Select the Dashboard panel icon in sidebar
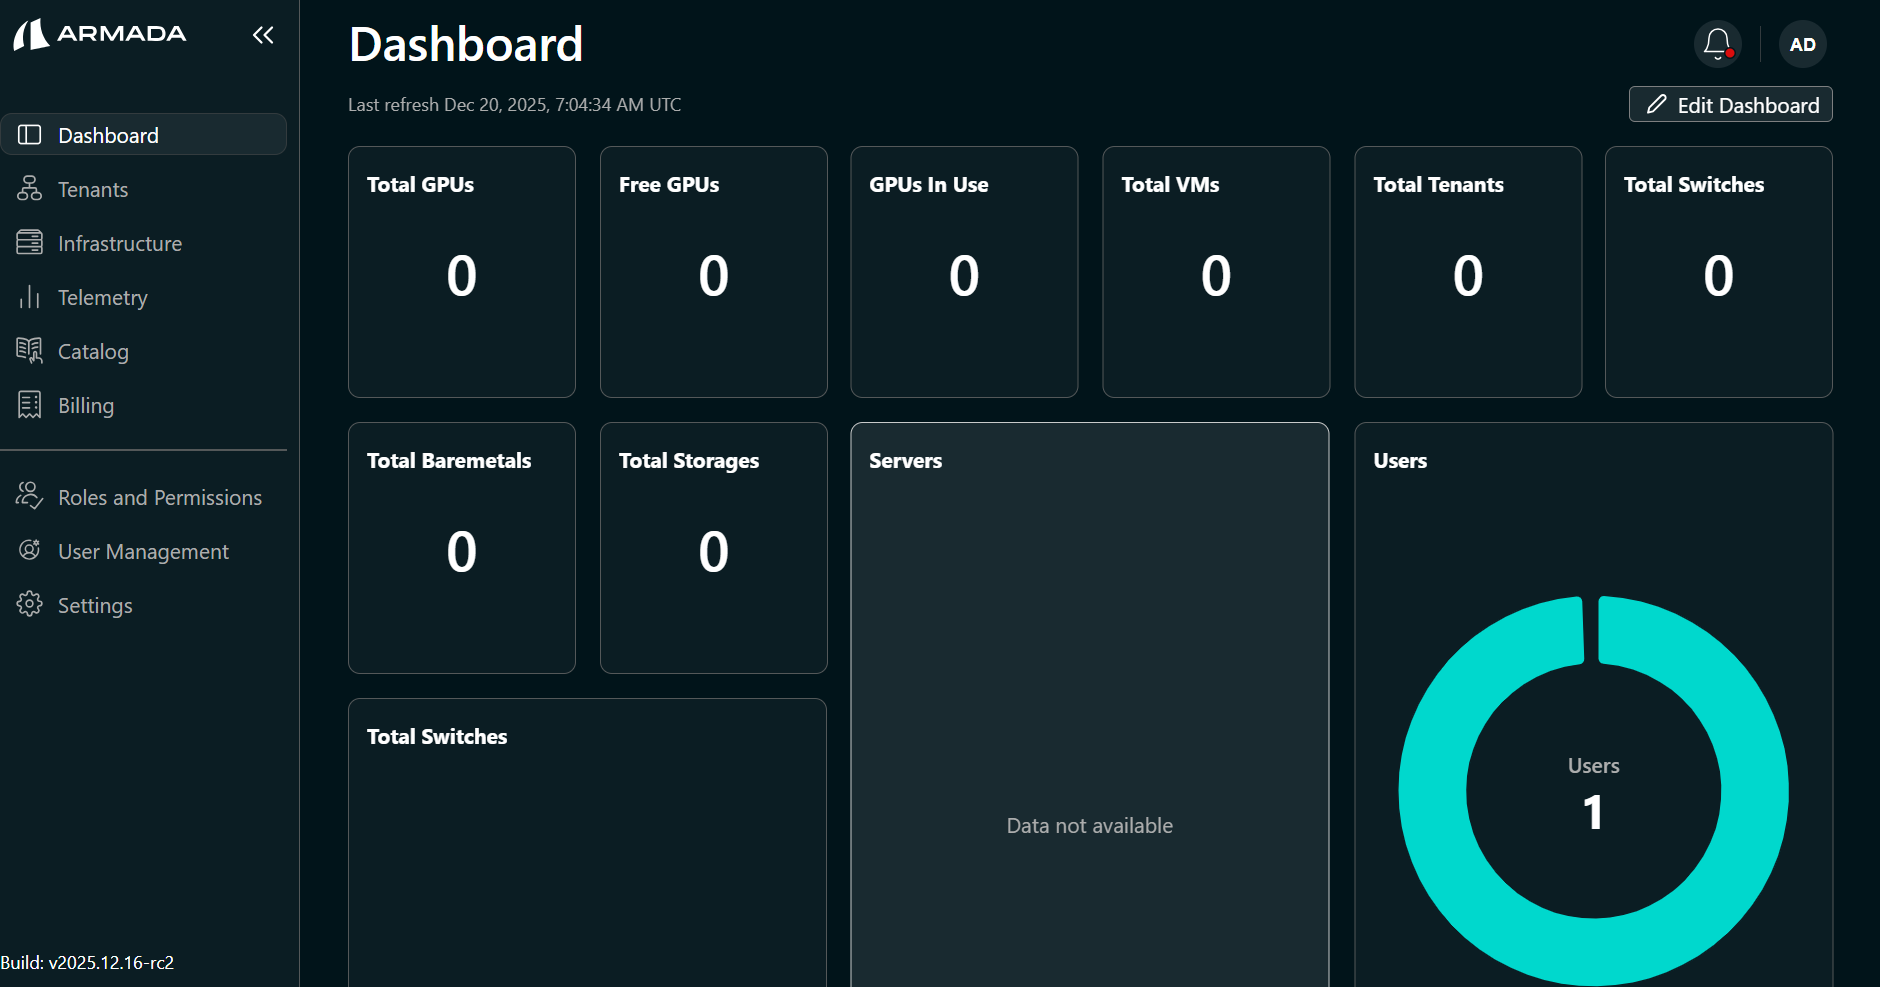The height and width of the screenshot is (987, 1880). [x=29, y=134]
